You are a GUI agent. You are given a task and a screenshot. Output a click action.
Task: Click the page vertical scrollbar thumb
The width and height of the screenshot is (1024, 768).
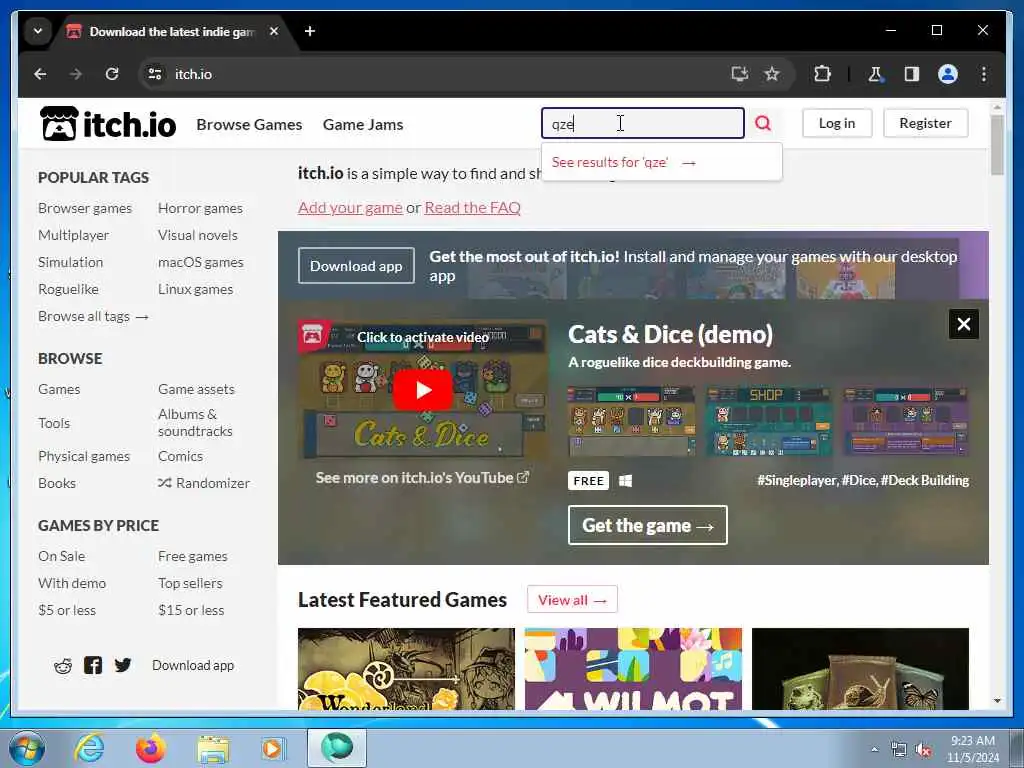click(997, 145)
